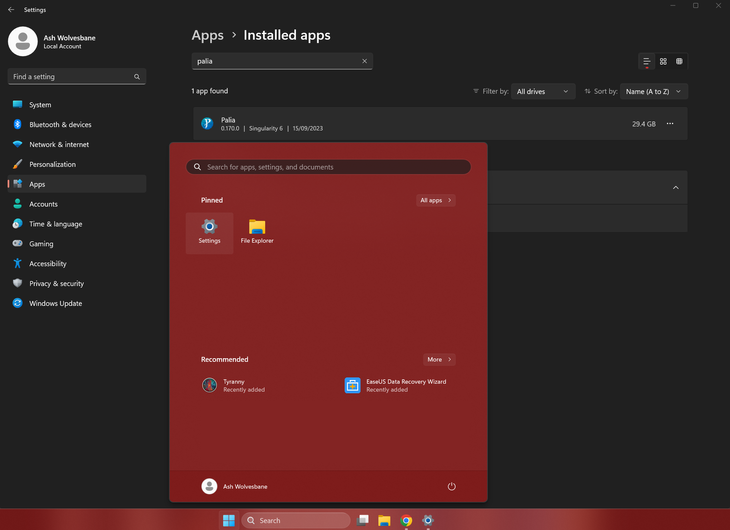
Task: Click the magnifier icon in Find a setting
Action: (x=137, y=77)
